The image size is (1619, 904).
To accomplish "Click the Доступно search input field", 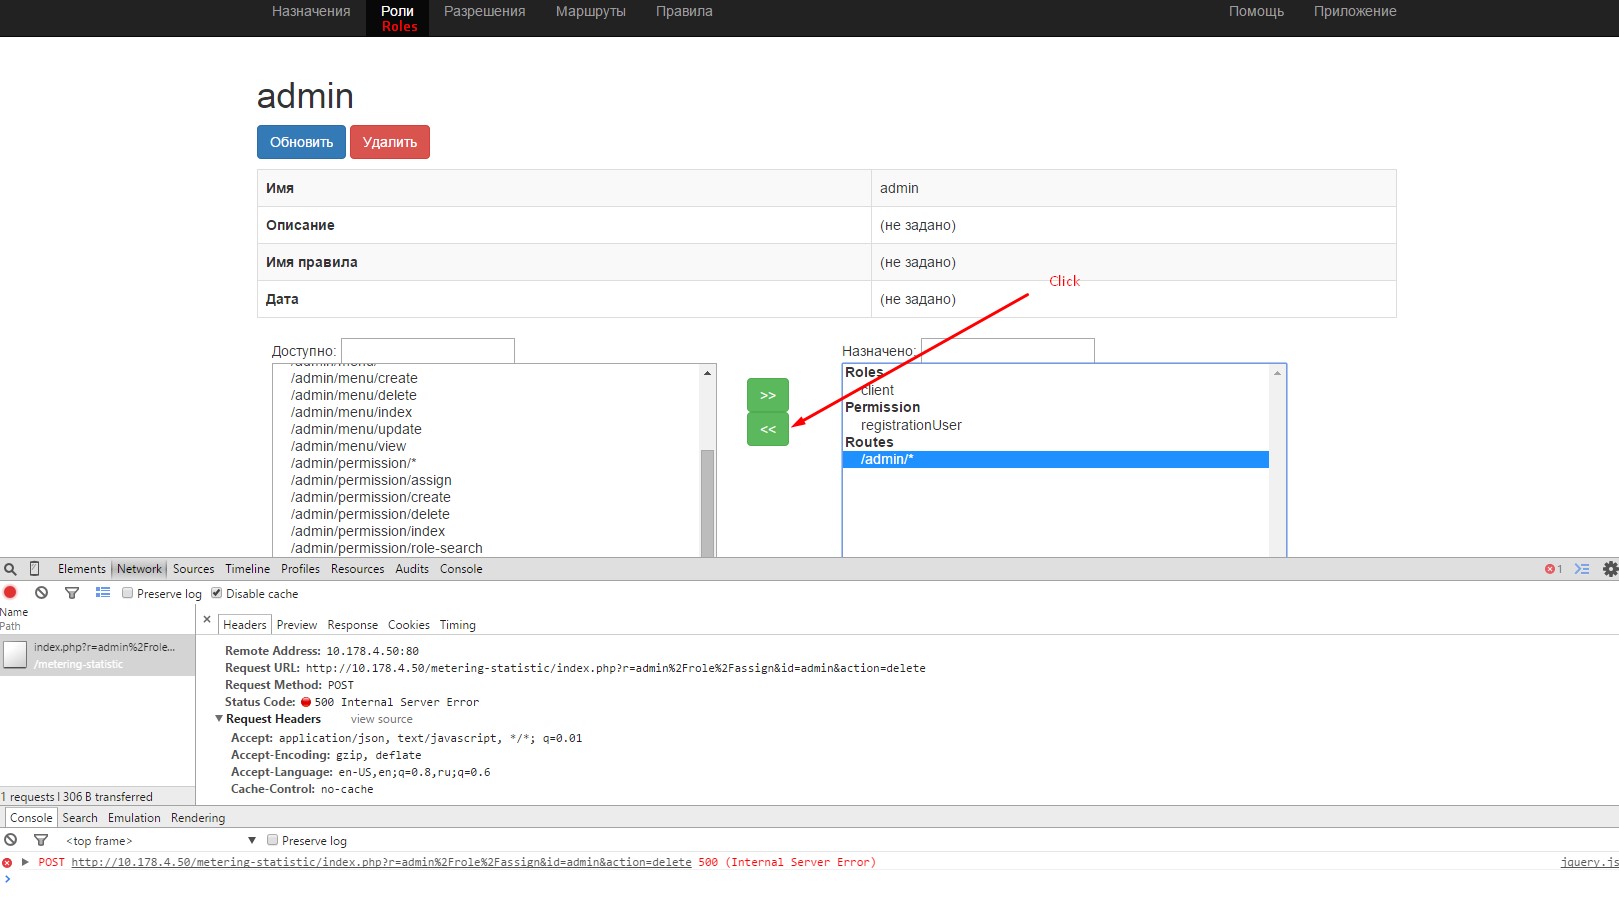I will [x=428, y=351].
